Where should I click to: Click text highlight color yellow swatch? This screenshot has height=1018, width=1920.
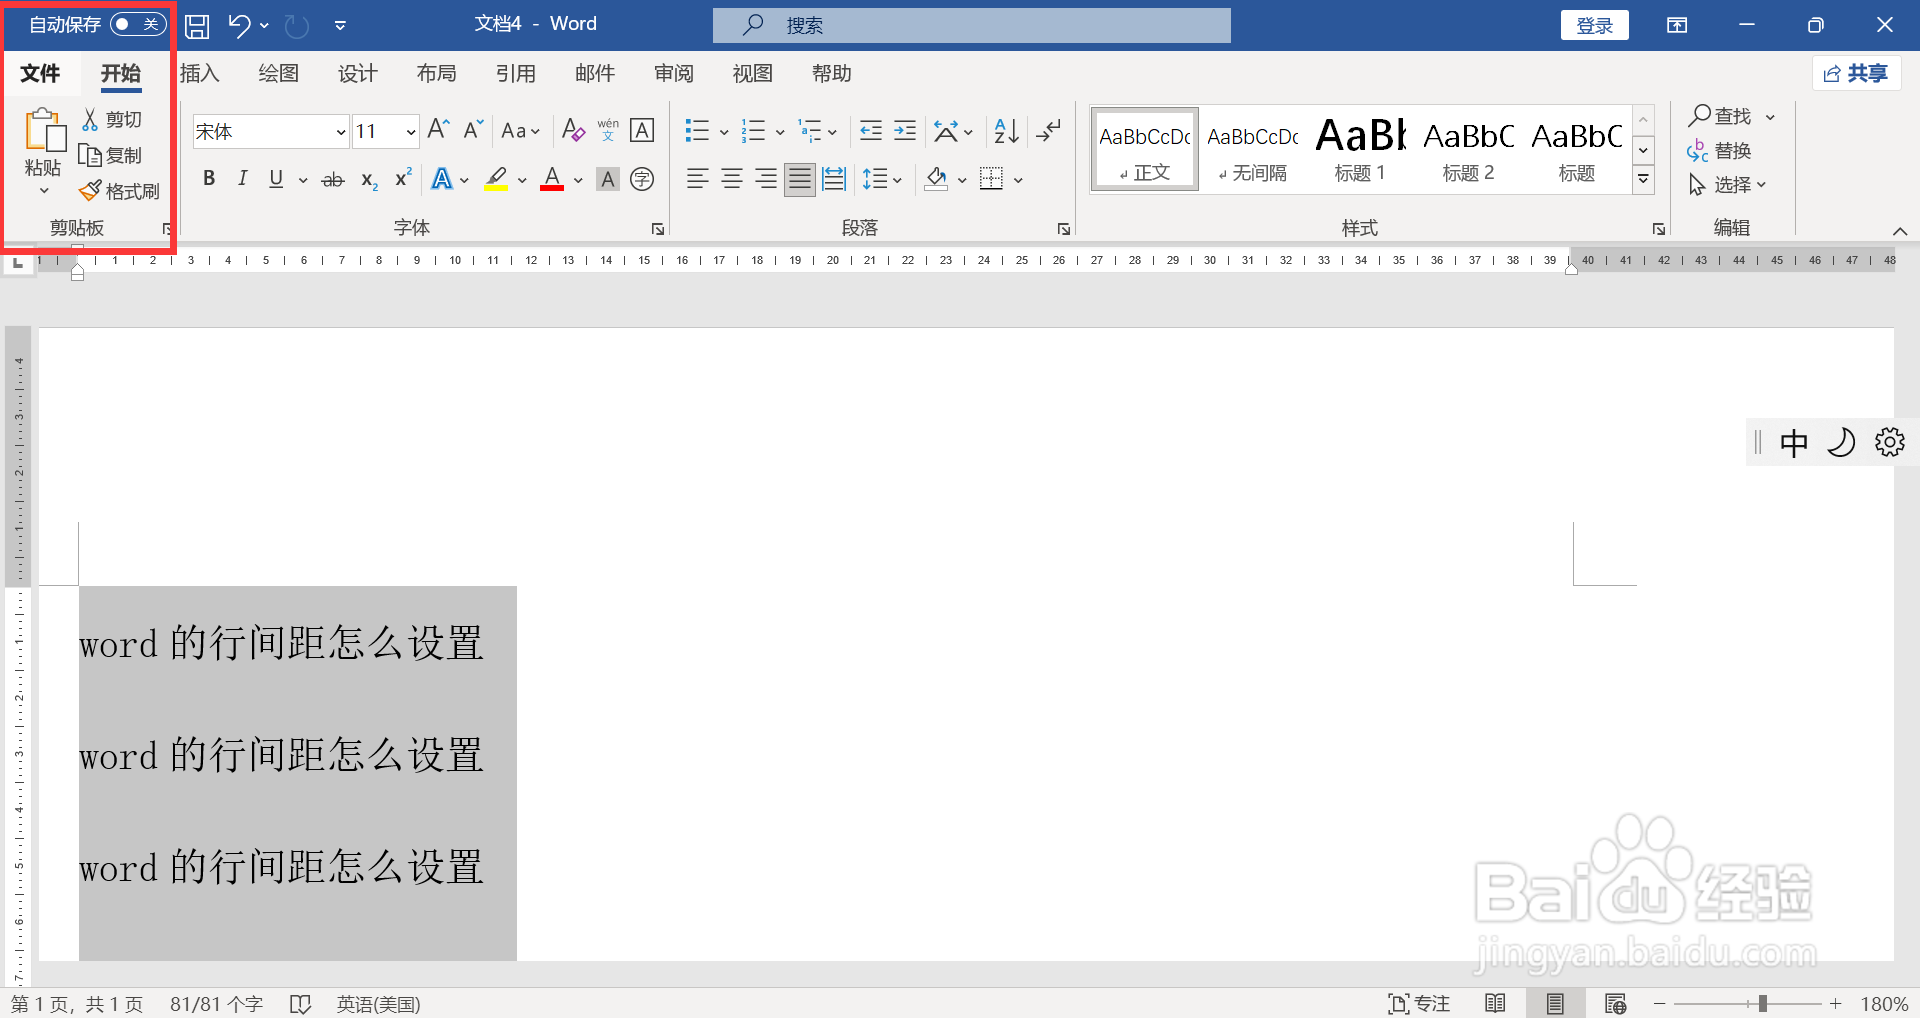point(496,179)
